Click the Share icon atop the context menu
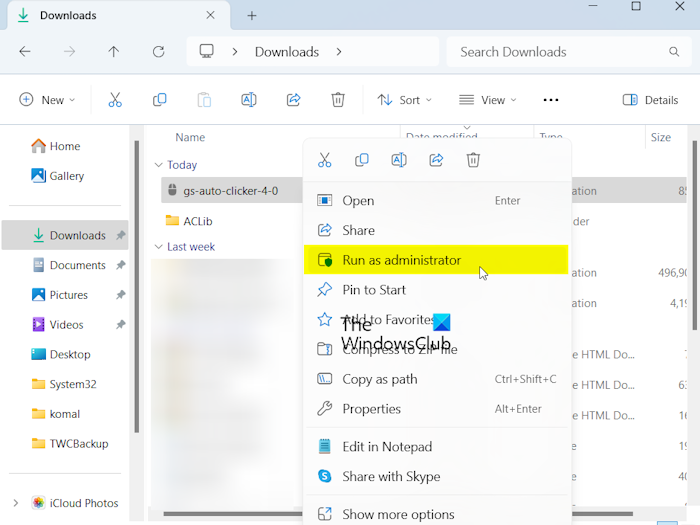The height and width of the screenshot is (525, 700). (436, 160)
